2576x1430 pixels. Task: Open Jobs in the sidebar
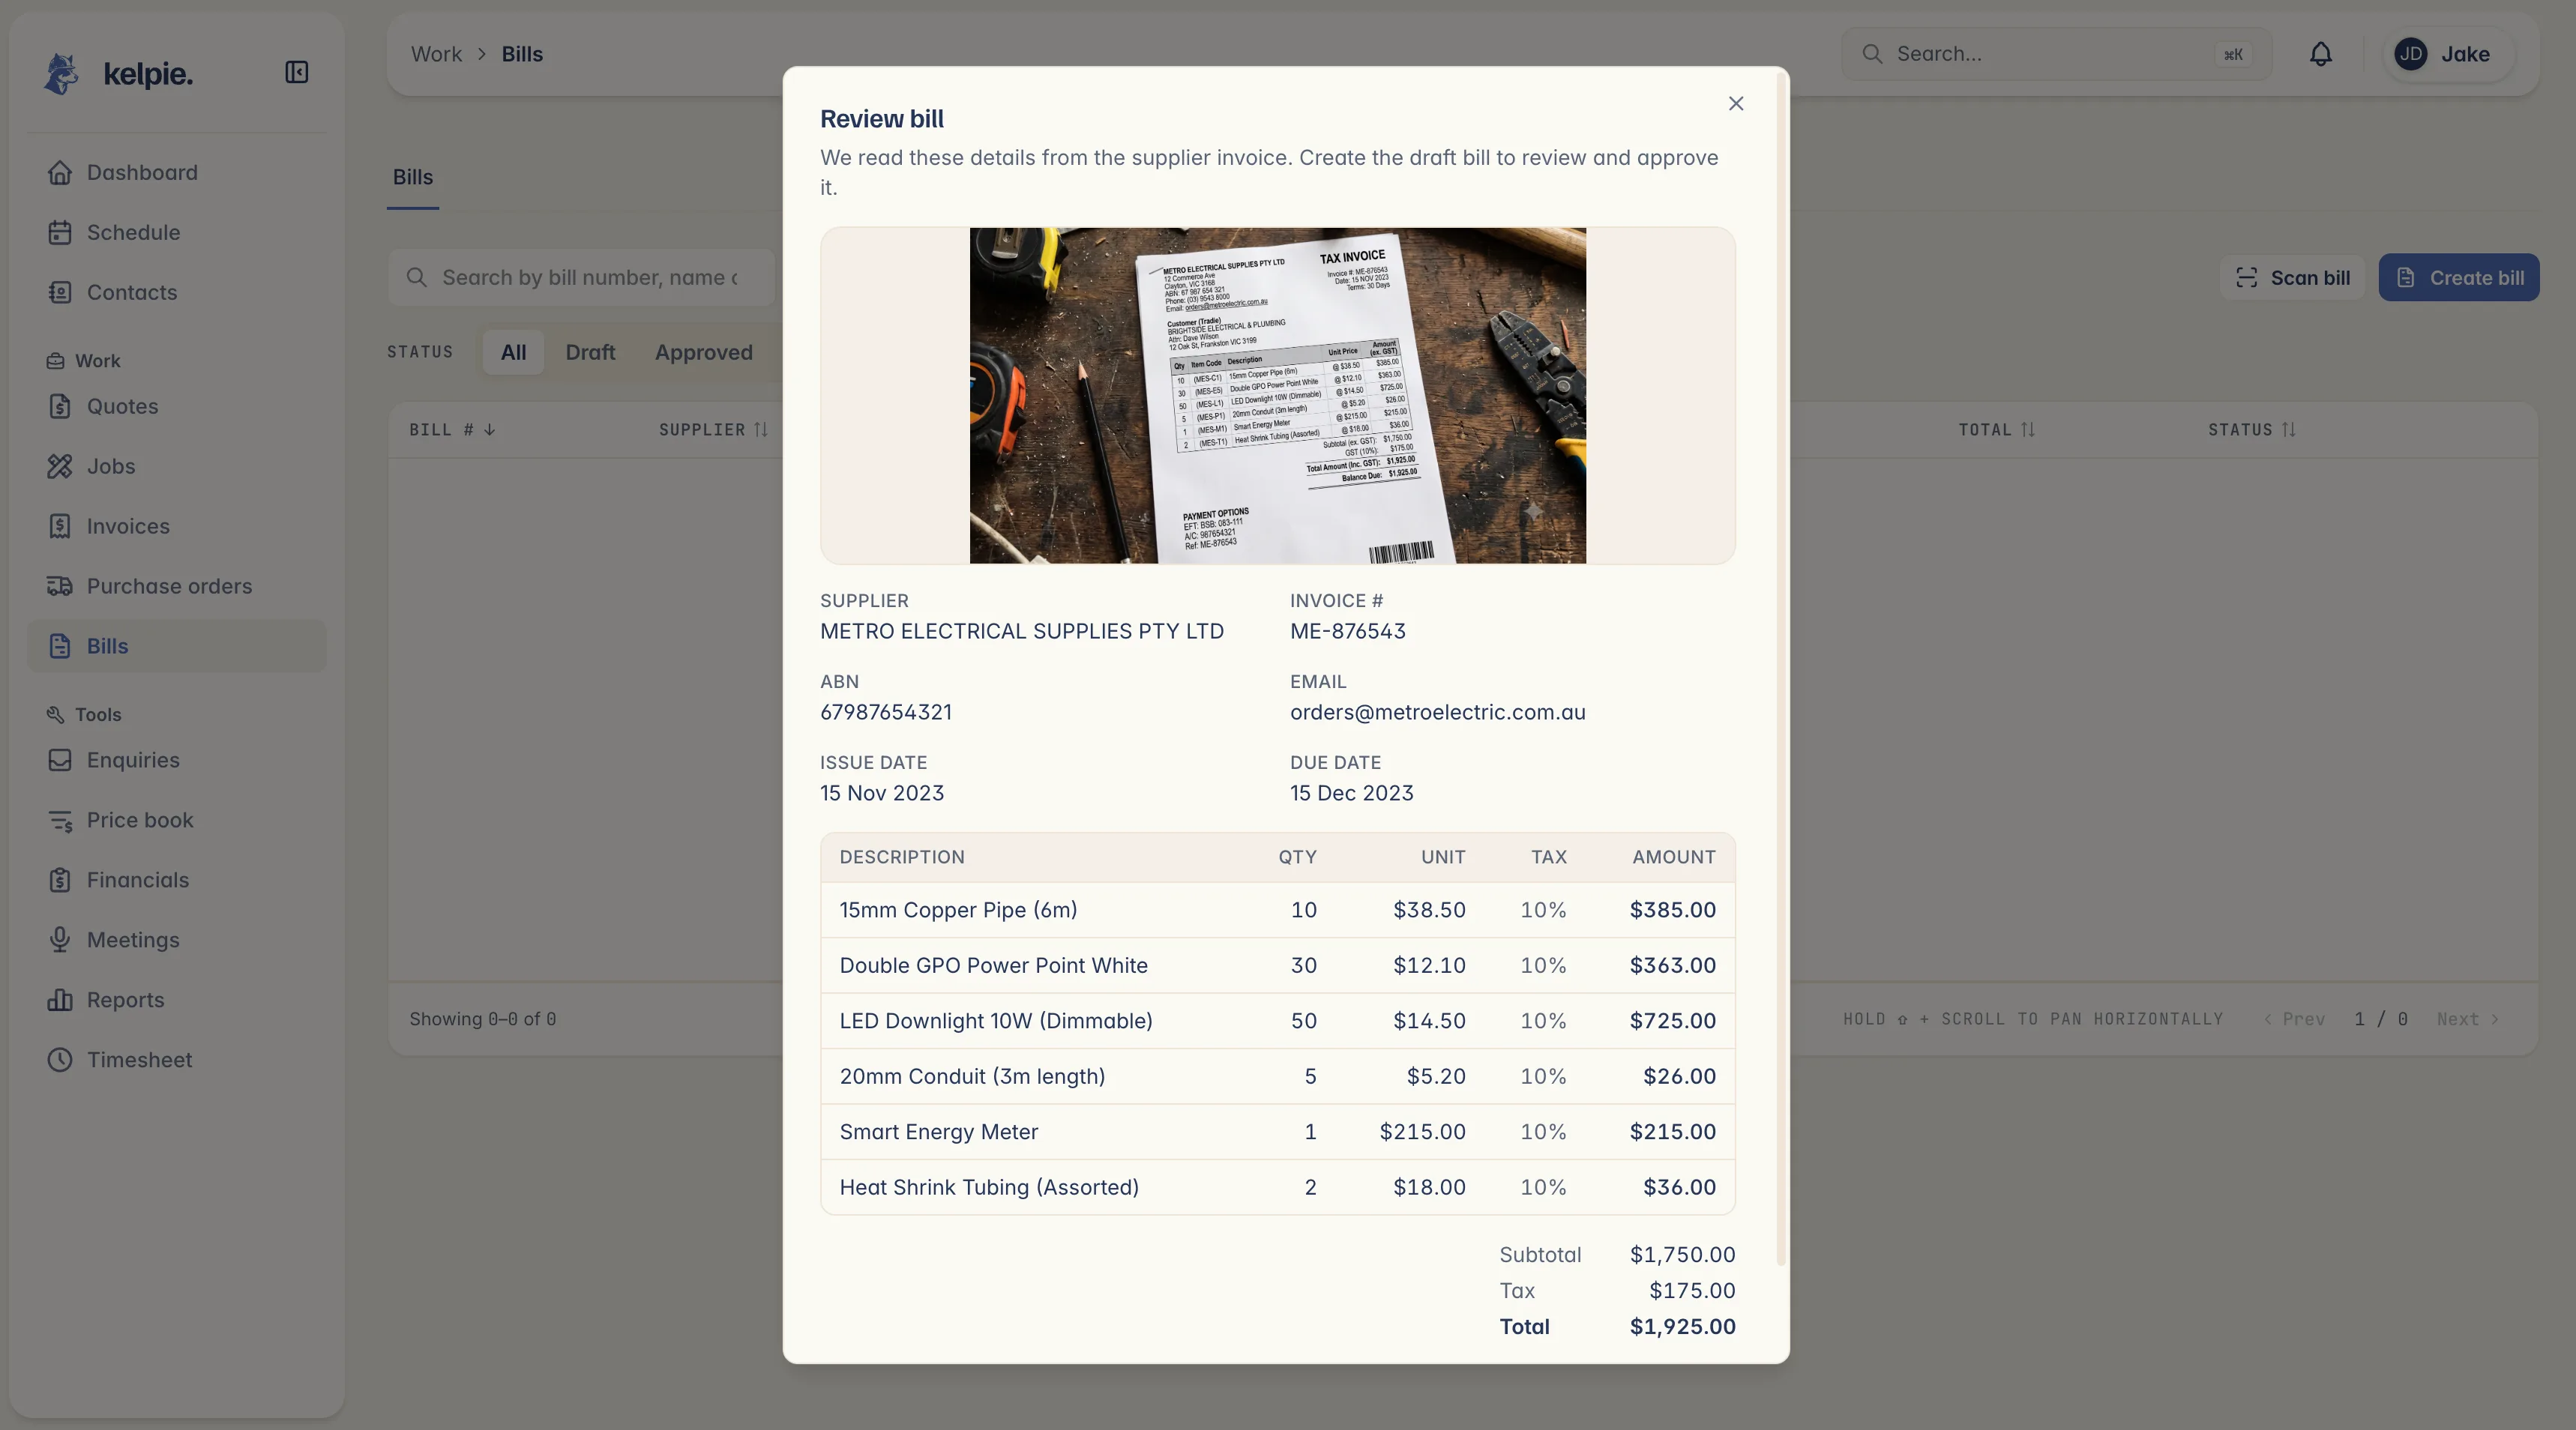[177, 466]
